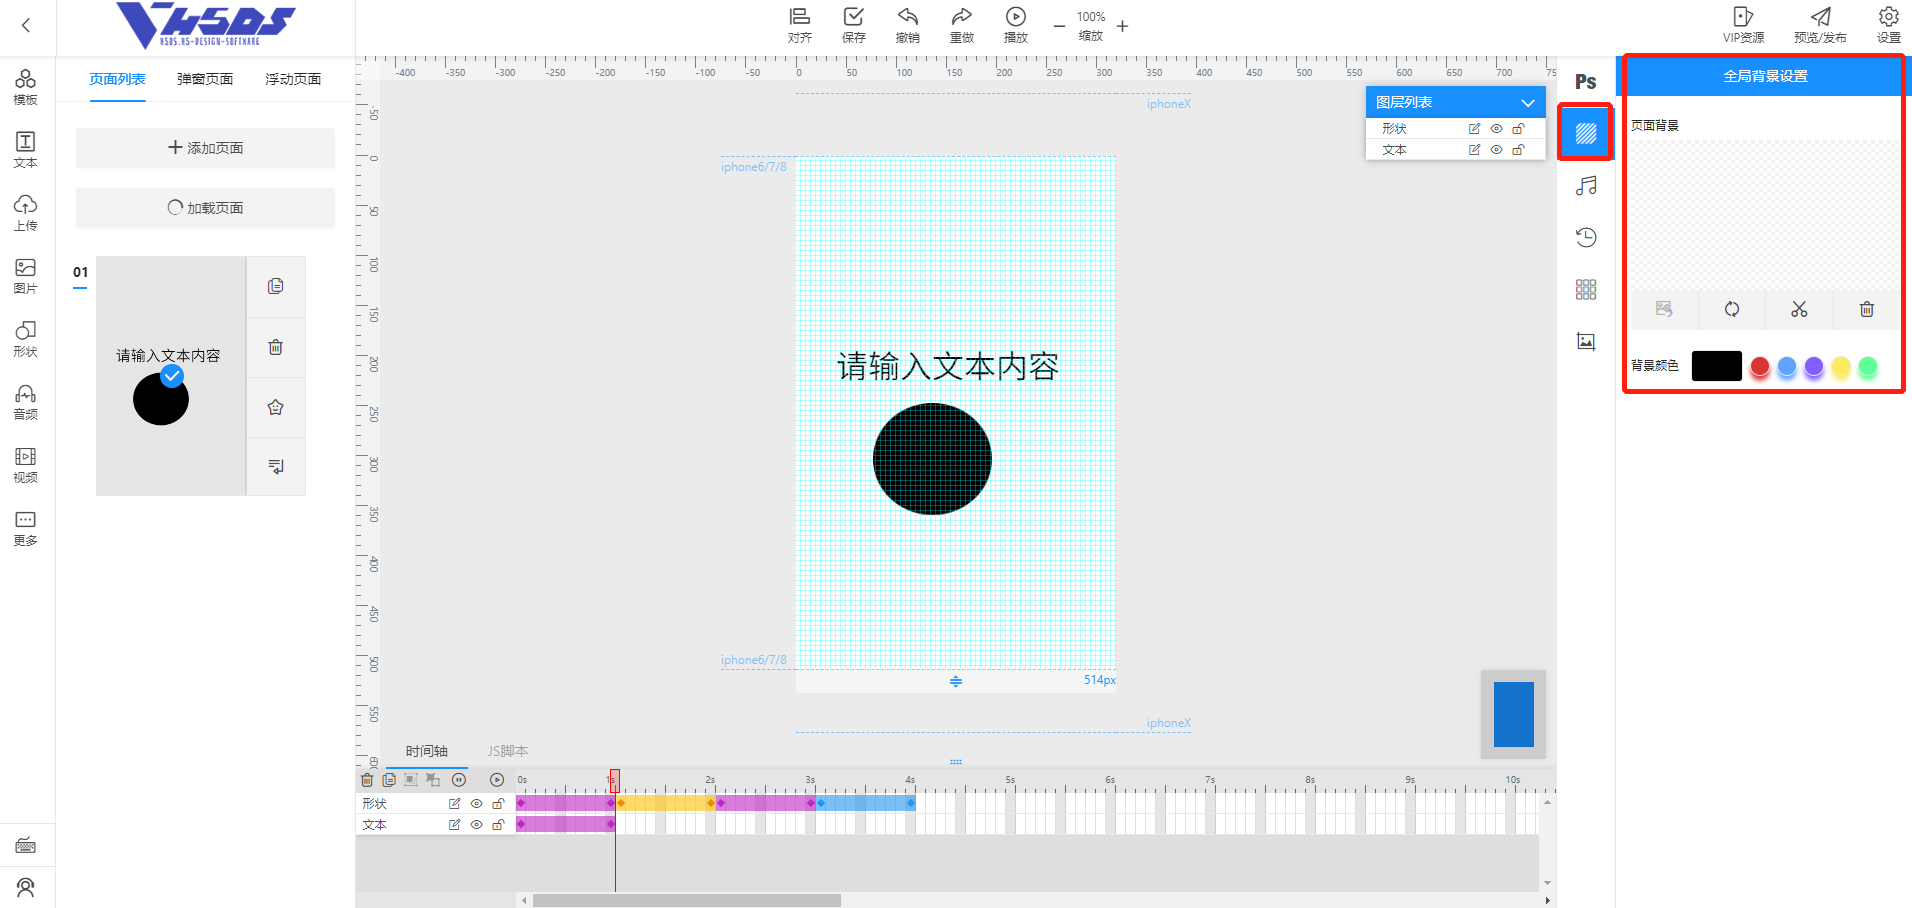The width and height of the screenshot is (1912, 908).
Task: Click 添加页面 add page button
Action: (205, 148)
